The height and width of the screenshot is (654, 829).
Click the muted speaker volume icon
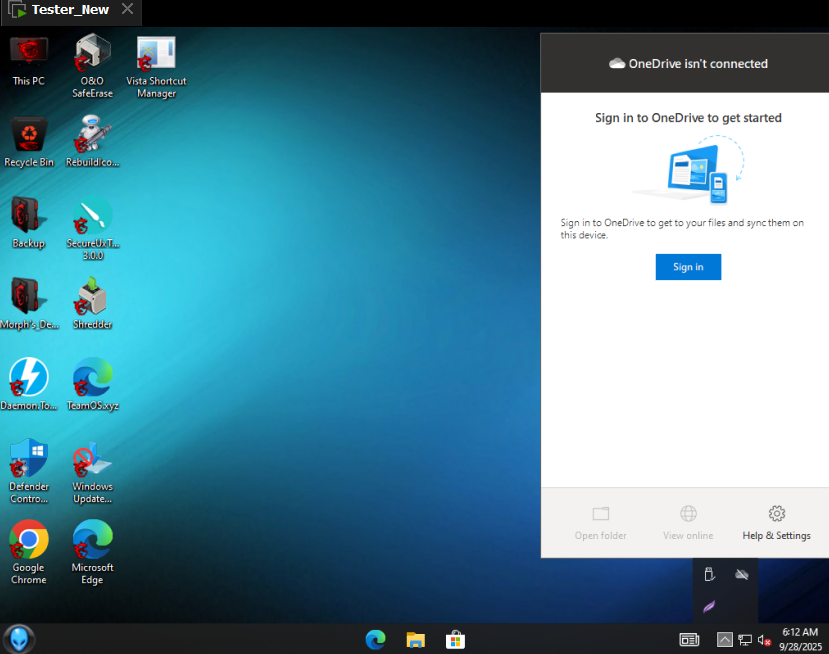(x=764, y=639)
